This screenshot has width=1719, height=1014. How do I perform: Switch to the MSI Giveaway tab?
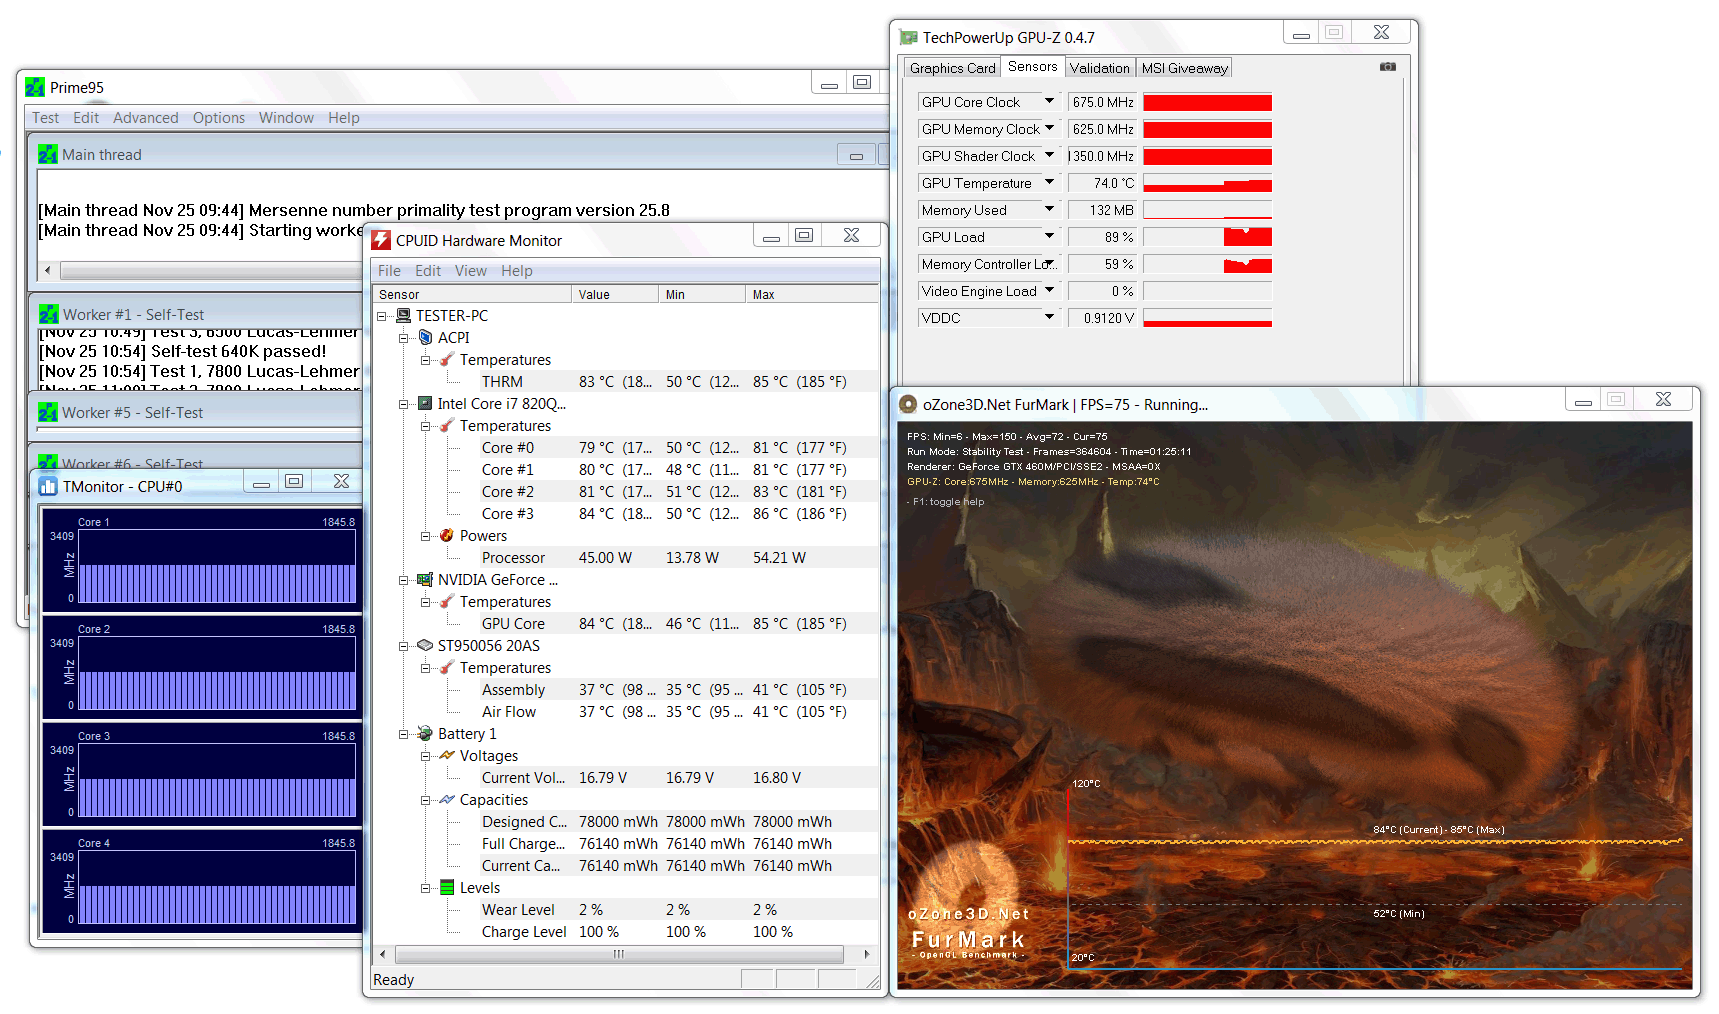pos(1185,68)
